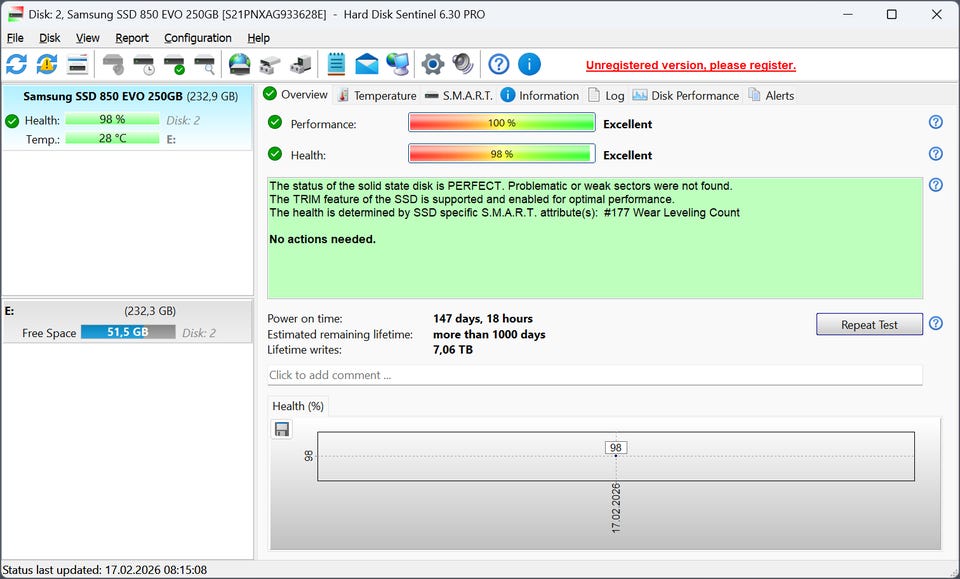Click the disk with globe icon
The image size is (960, 579).
(239, 65)
